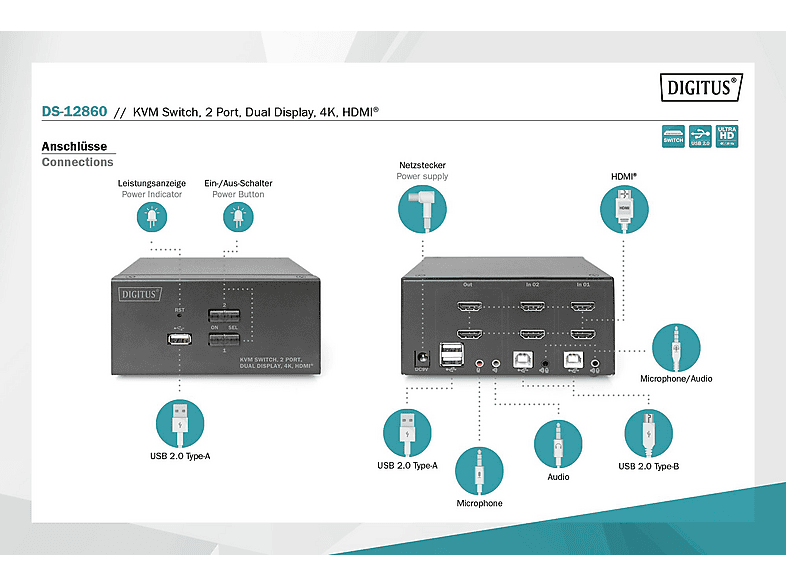This screenshot has height=587, width=786.
Task: Click the DC 9V power jack
Action: (422, 358)
